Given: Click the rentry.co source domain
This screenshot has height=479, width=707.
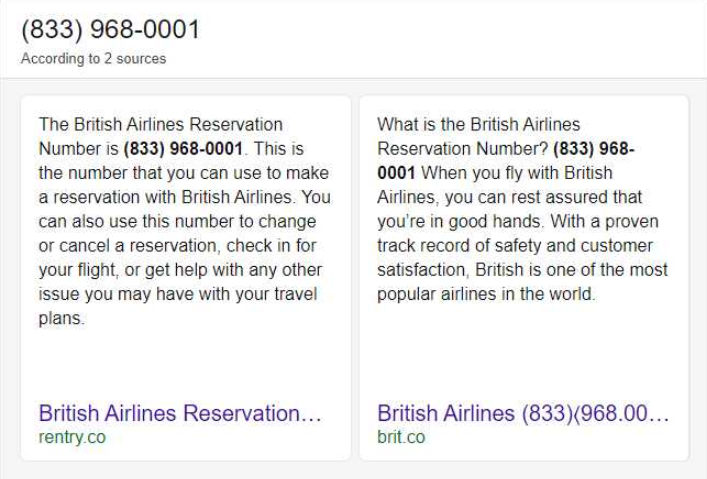Looking at the screenshot, I should (x=72, y=437).
